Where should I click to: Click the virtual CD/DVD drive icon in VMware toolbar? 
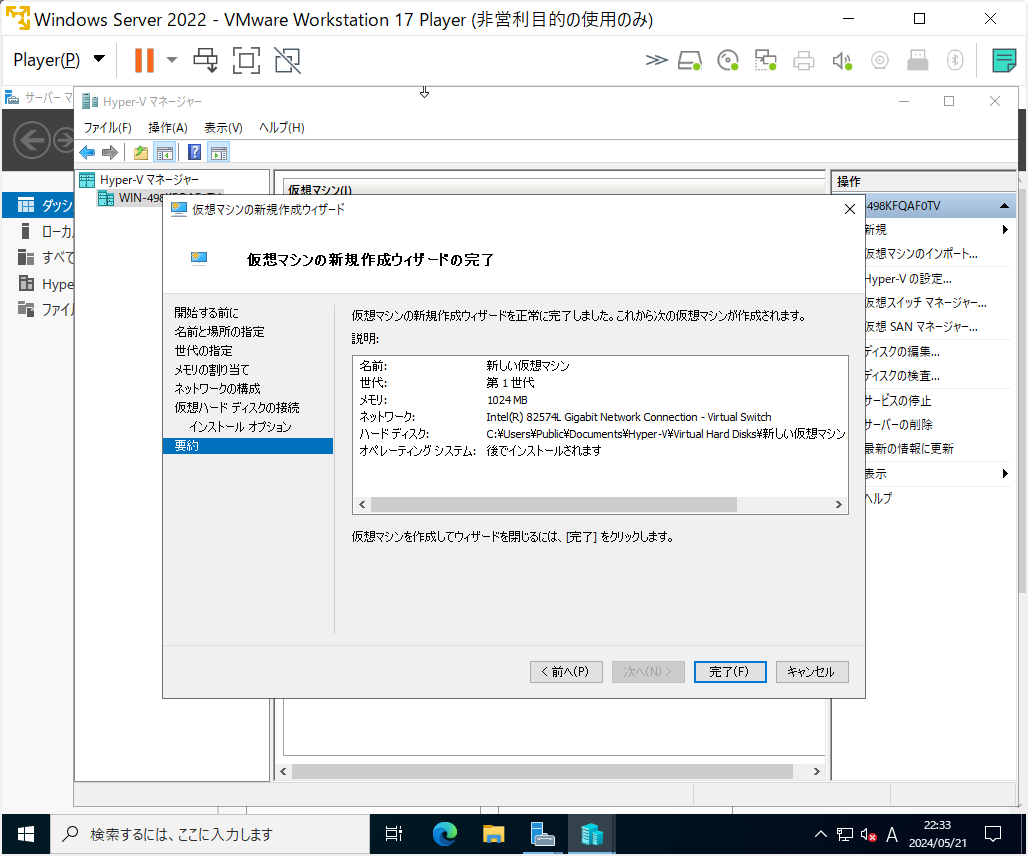click(727, 60)
